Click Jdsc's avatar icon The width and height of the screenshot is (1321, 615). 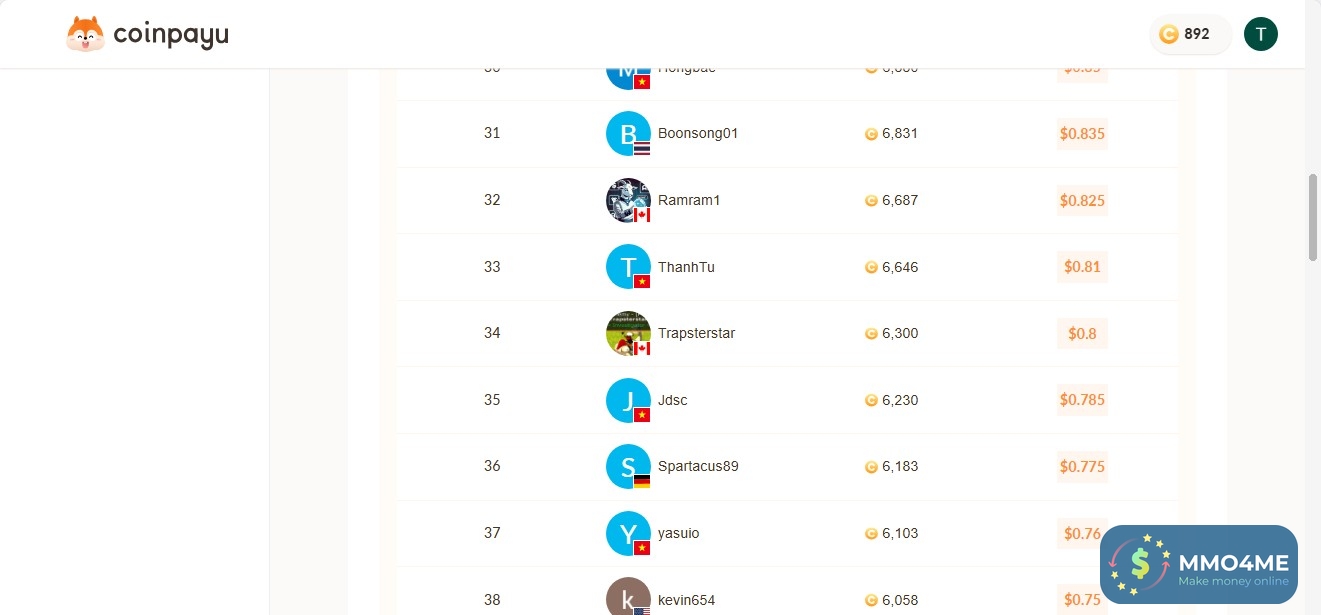[628, 400]
